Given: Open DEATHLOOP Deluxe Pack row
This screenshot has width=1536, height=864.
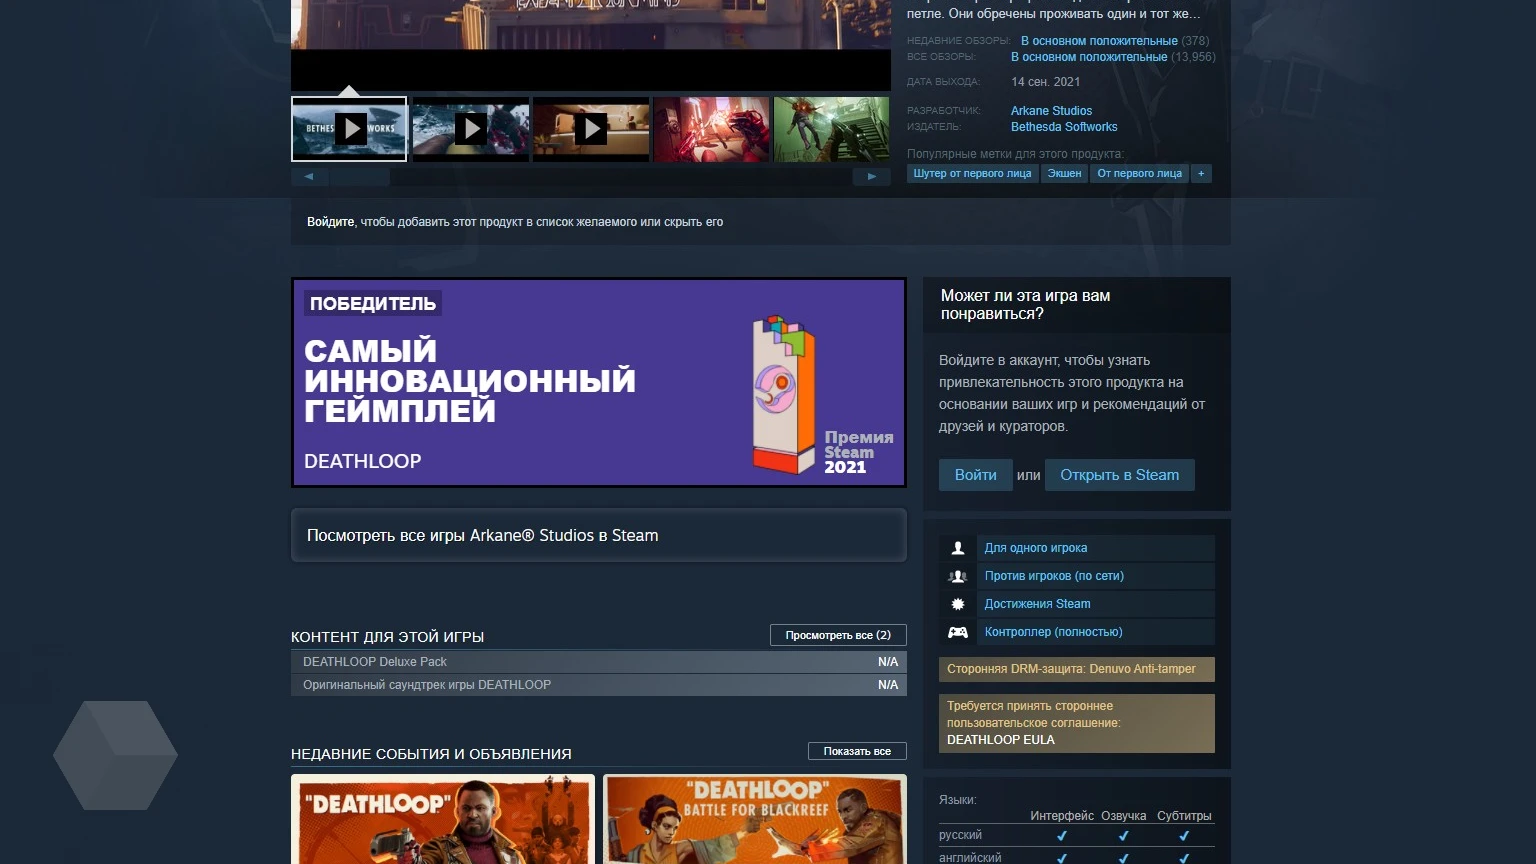Looking at the screenshot, I should tap(599, 662).
